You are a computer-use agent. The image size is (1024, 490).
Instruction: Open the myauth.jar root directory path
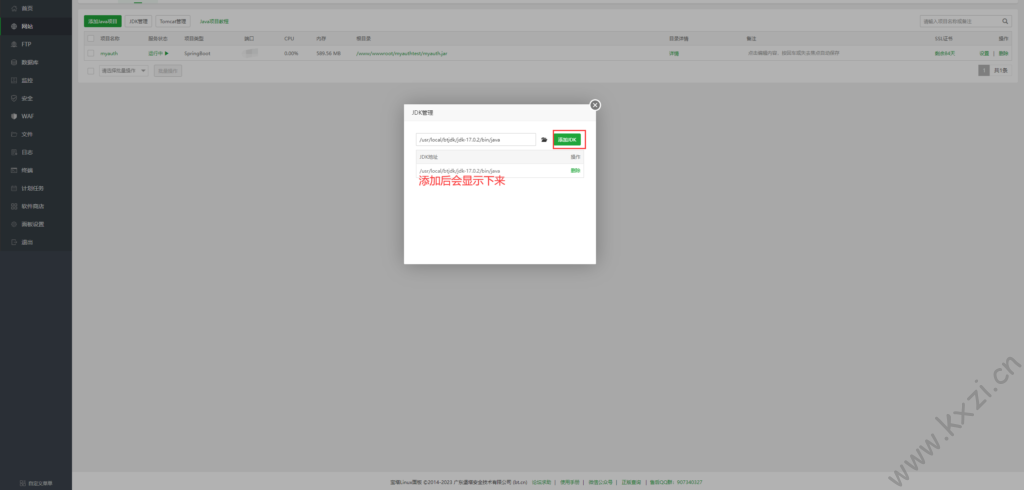402,53
